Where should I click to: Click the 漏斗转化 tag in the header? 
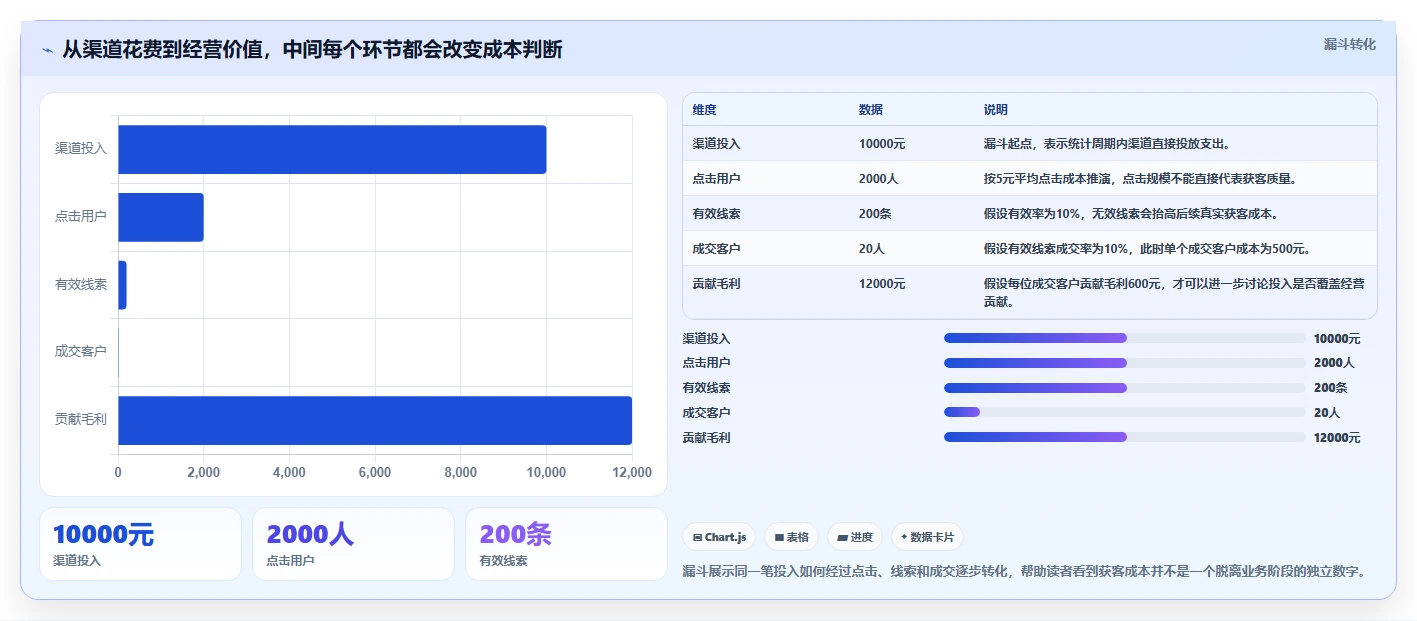1349,44
